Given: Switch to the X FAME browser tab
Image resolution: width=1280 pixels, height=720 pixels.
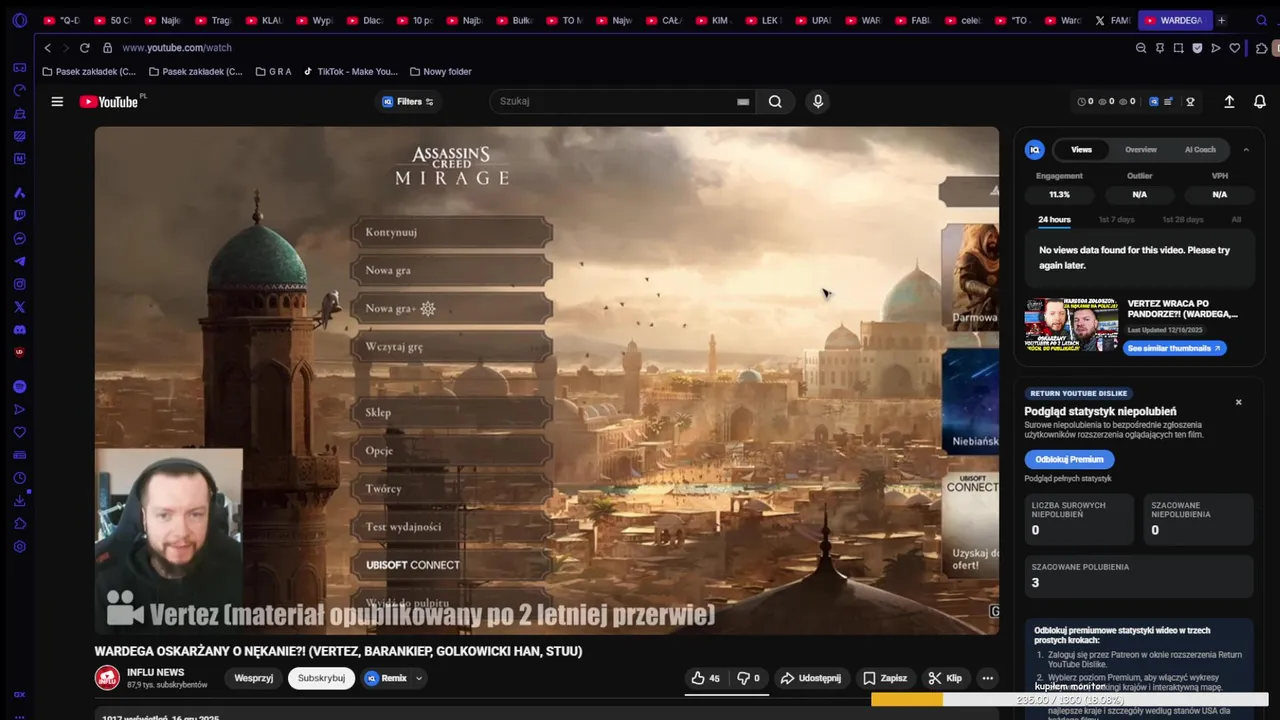Looking at the screenshot, I should [1111, 20].
